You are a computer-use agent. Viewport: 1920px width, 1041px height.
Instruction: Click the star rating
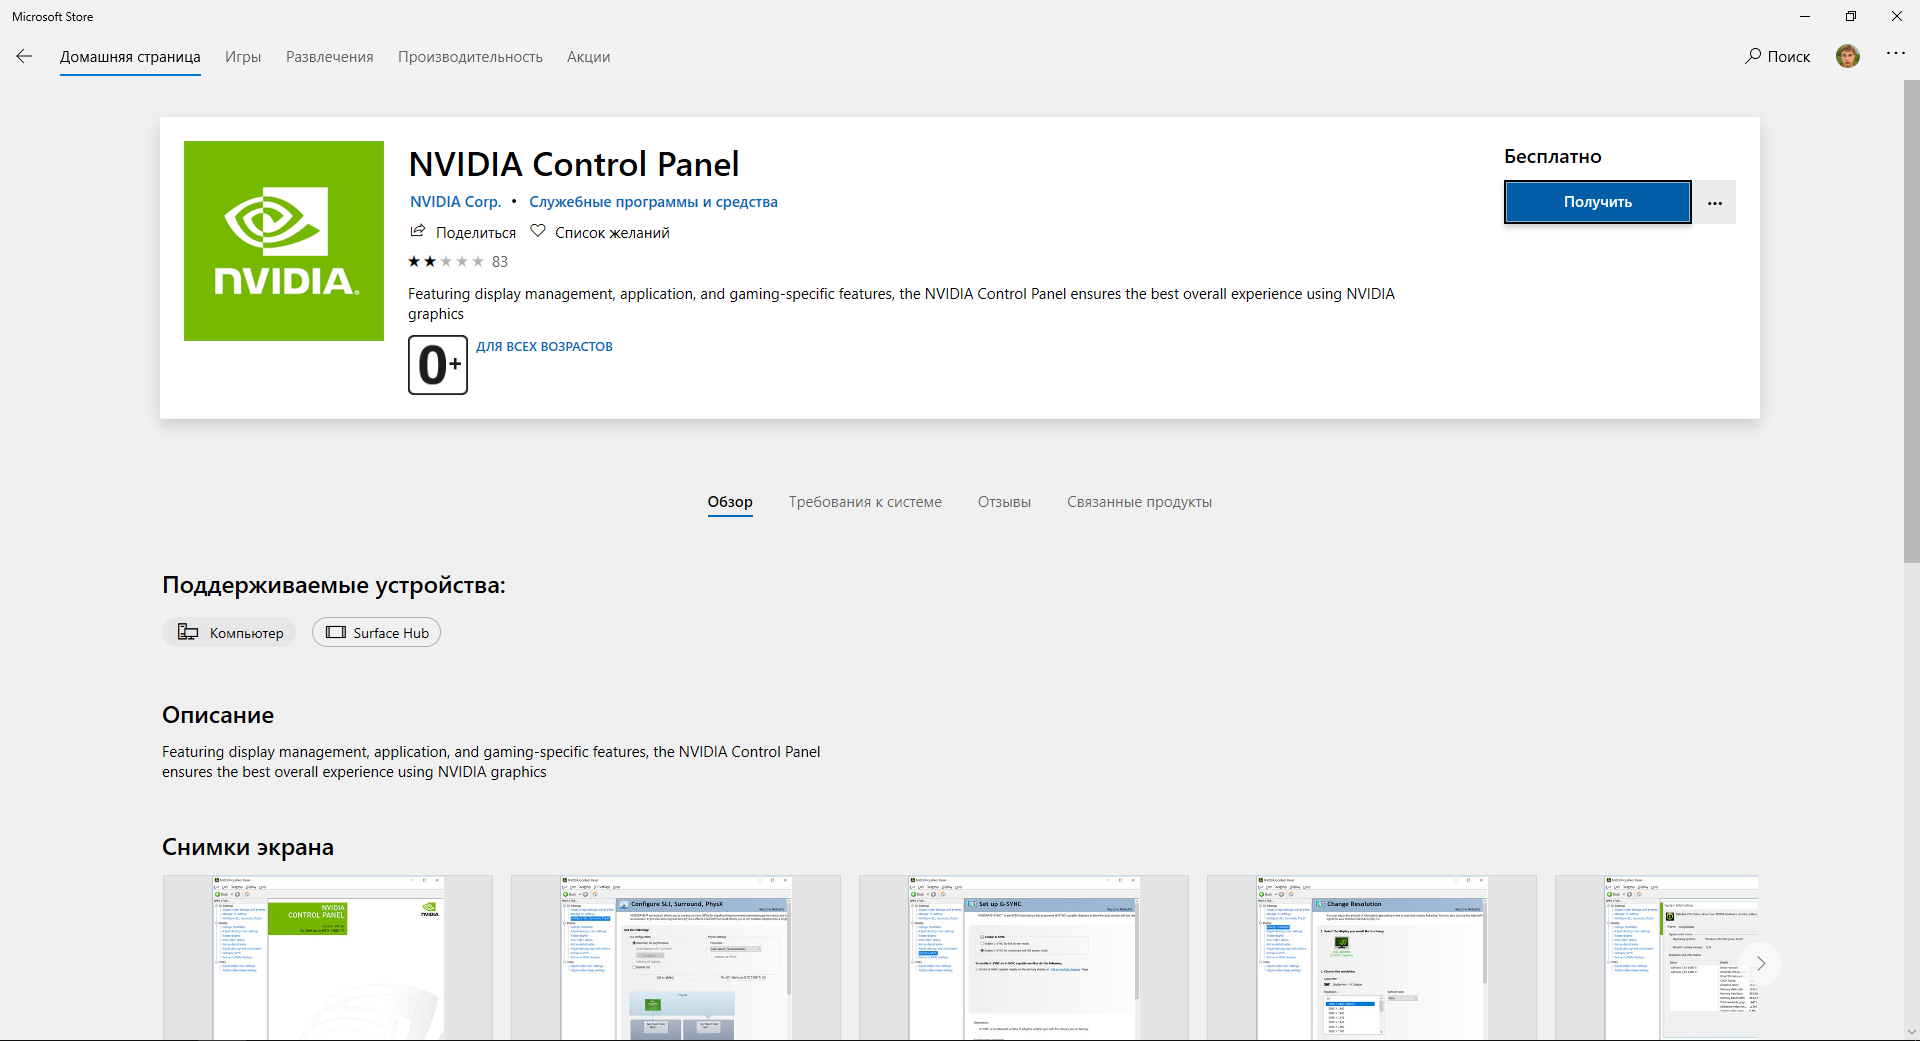tap(446, 262)
